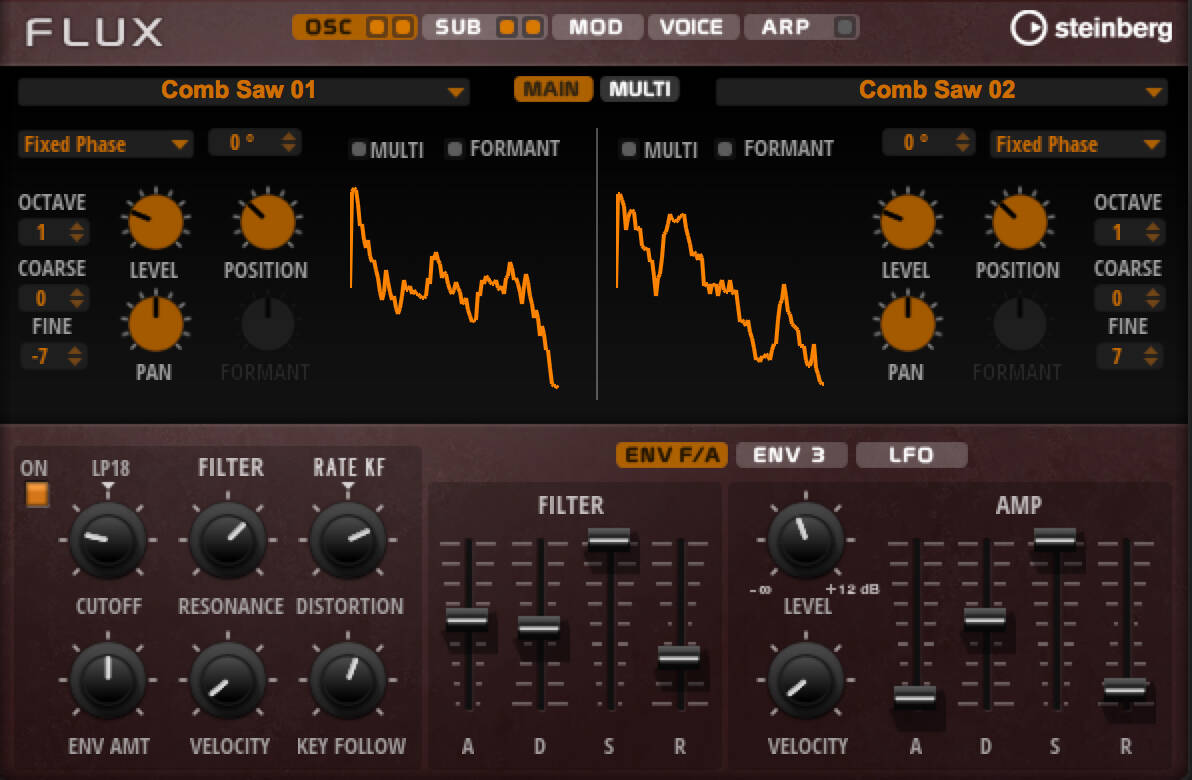This screenshot has width=1192, height=780.
Task: Click the filter RESONANCE knob
Action: (x=228, y=541)
